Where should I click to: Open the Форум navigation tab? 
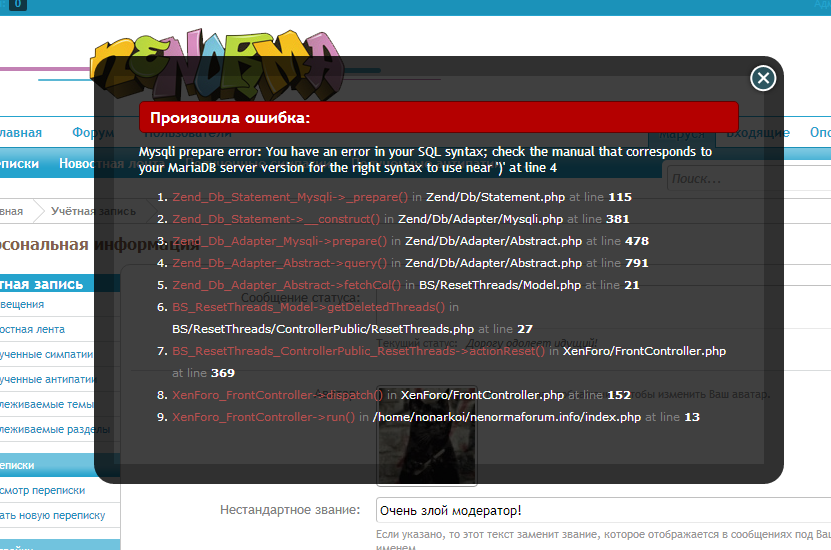pyautogui.click(x=93, y=132)
